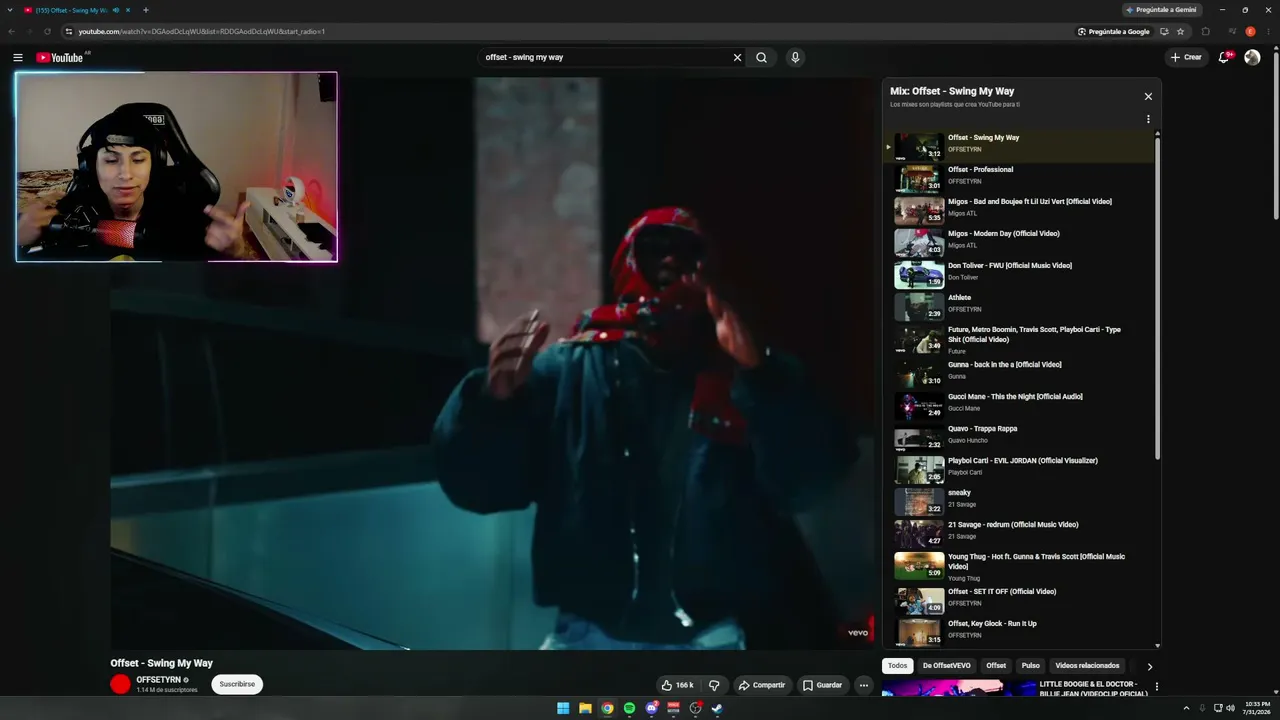The width and height of the screenshot is (1280, 720).
Task: Click the Chrome address bar URL
Action: [x=202, y=31]
